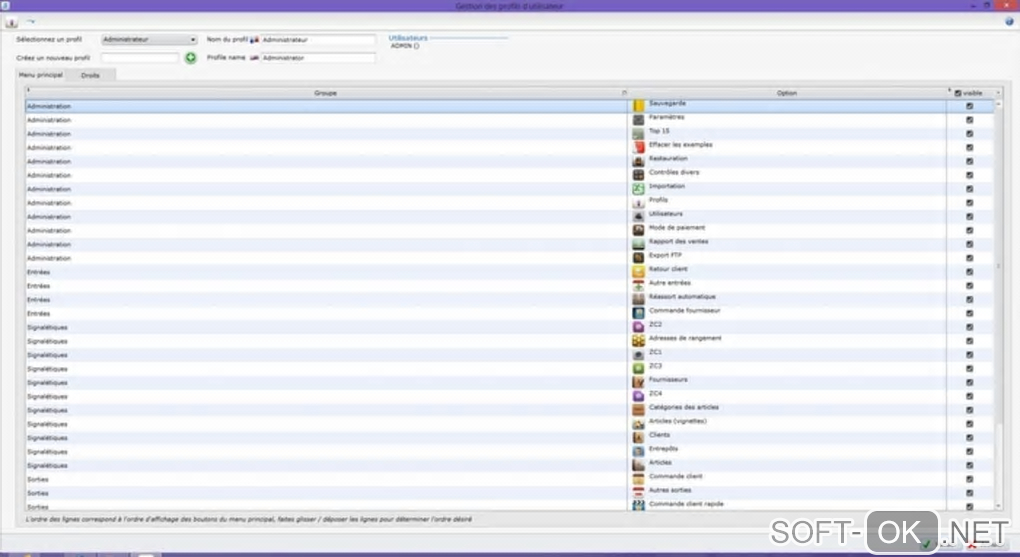Switch to the Droits tab
This screenshot has width=1020, height=557.
pyautogui.click(x=90, y=75)
